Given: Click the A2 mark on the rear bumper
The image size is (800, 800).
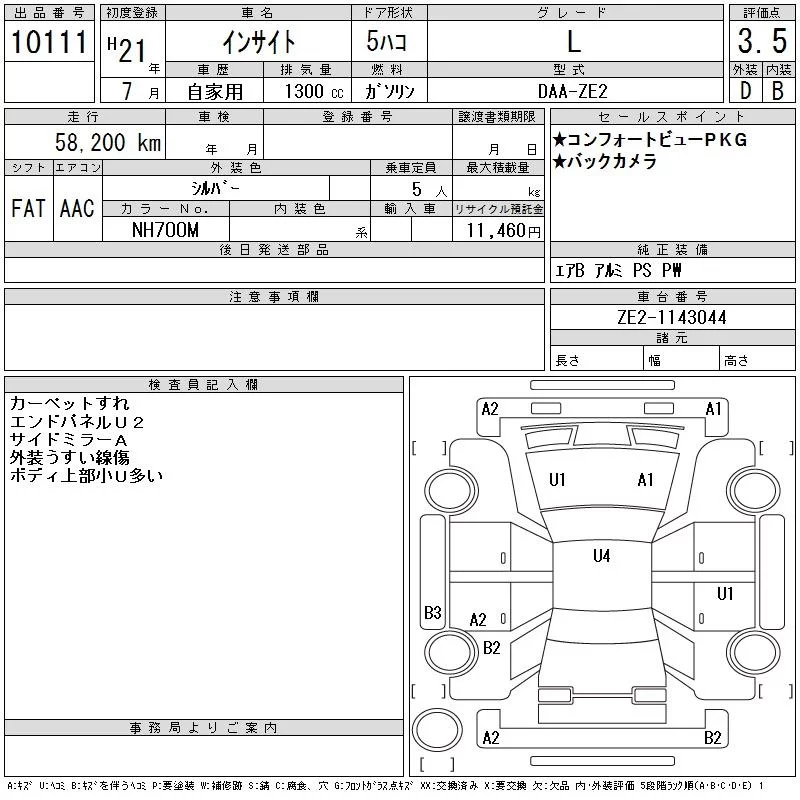Looking at the screenshot, I should tap(491, 738).
